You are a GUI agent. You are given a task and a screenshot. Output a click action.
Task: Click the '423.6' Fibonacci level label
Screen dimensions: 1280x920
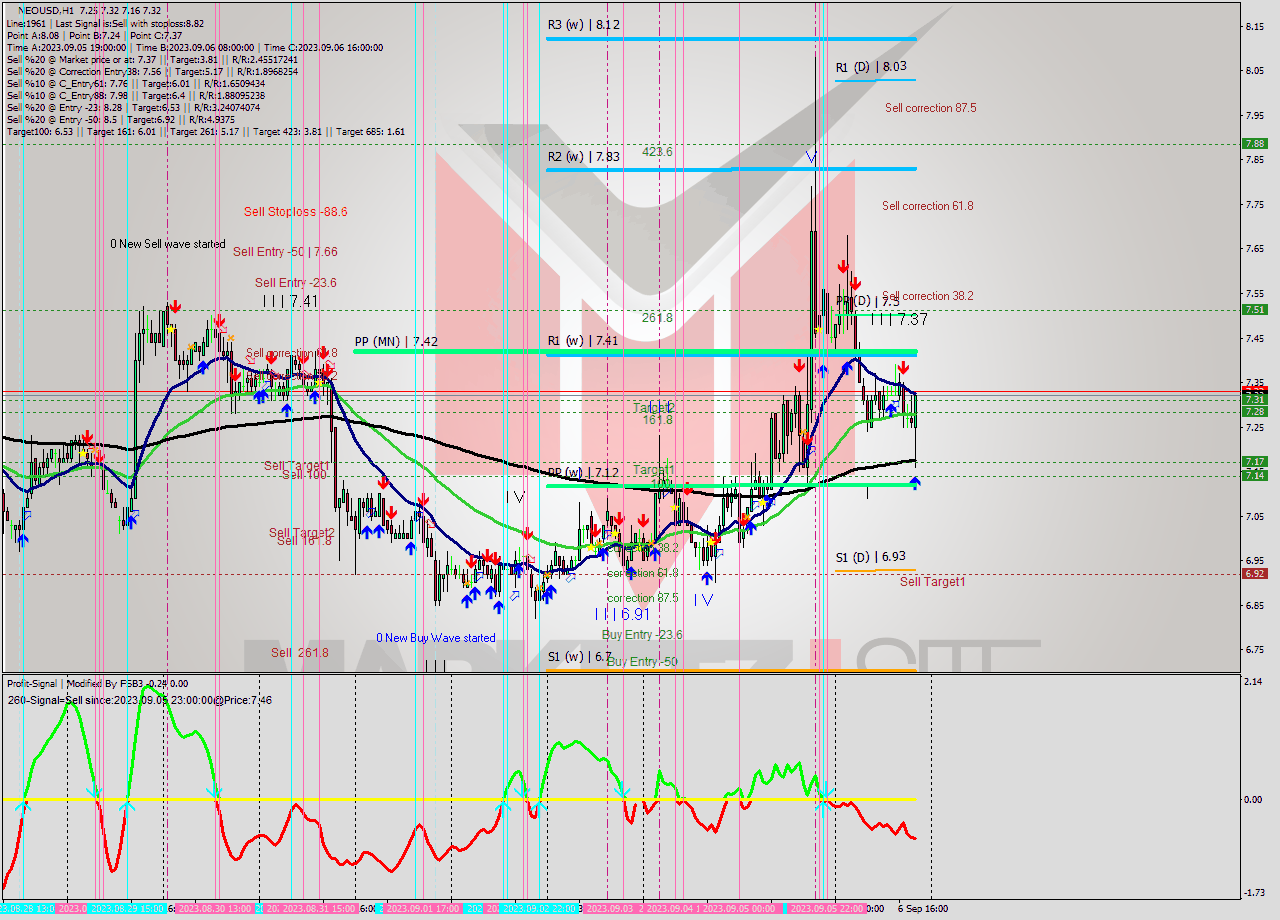pos(657,152)
